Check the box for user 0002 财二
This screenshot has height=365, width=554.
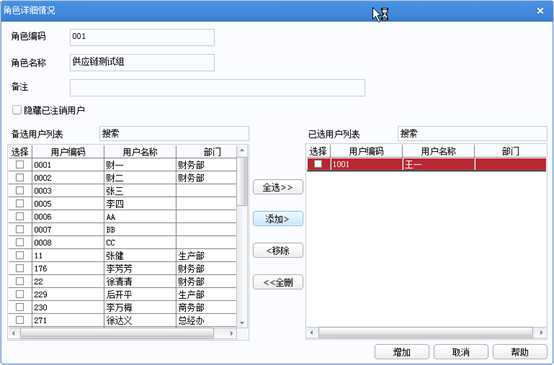[x=20, y=177]
